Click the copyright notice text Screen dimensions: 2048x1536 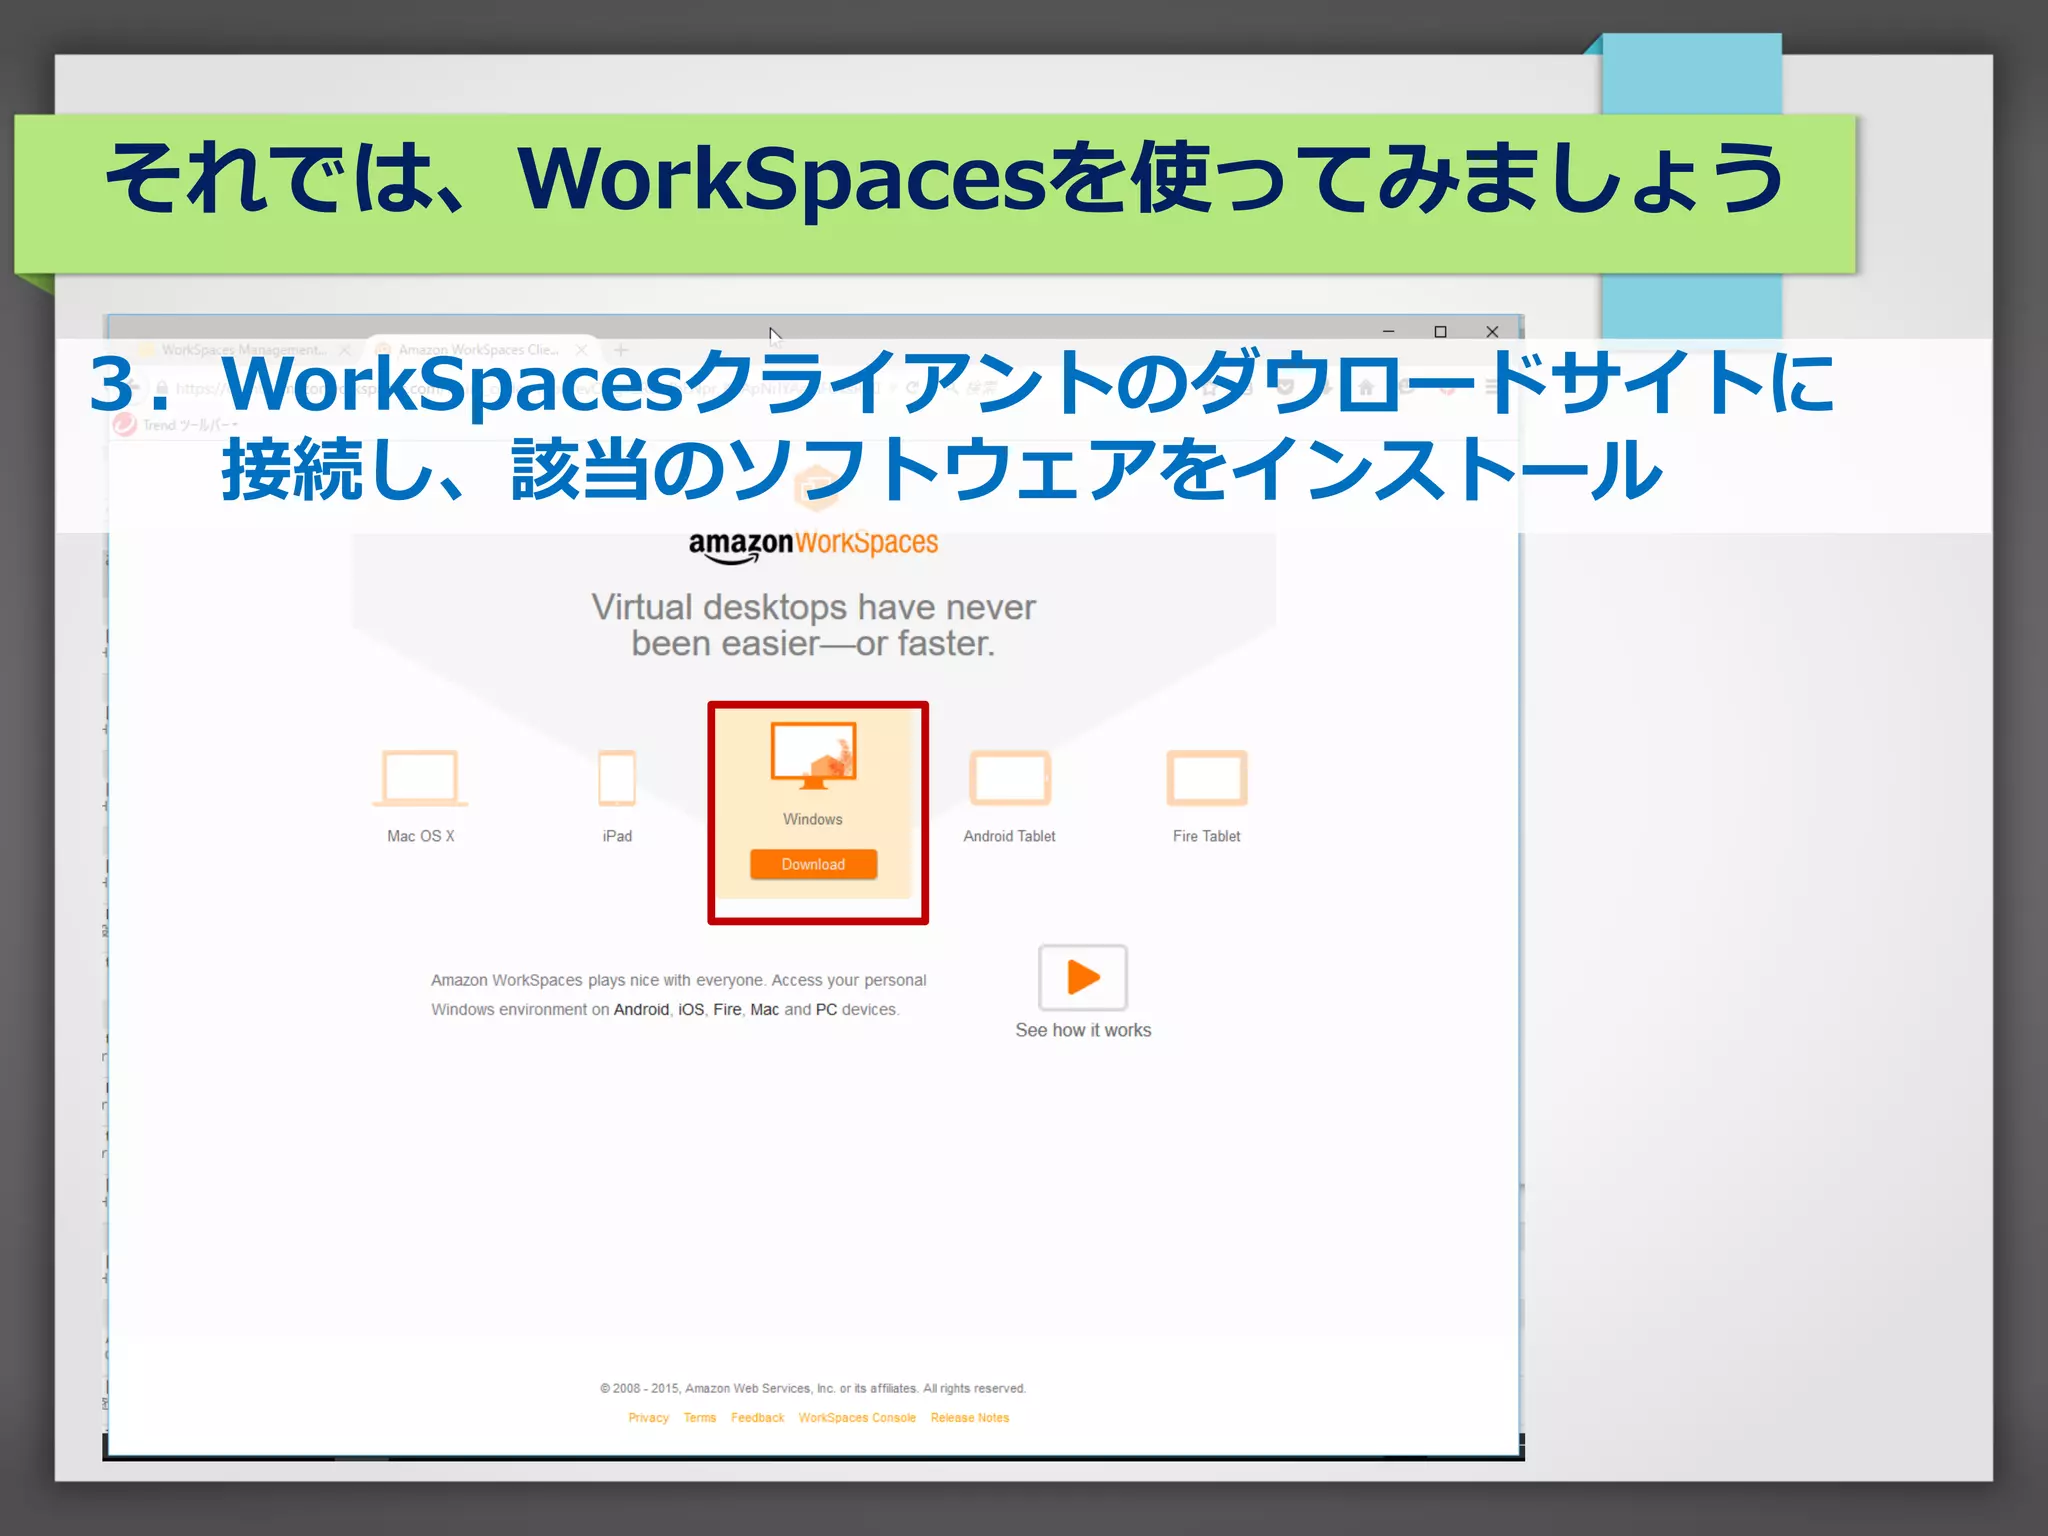[813, 1388]
